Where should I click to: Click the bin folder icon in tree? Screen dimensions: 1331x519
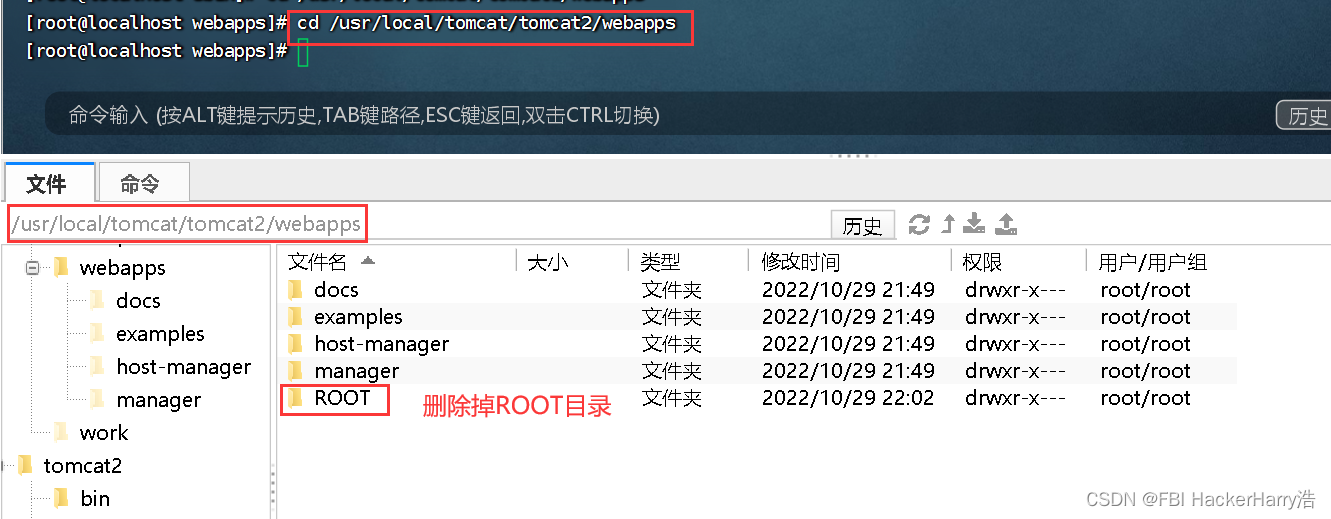62,498
